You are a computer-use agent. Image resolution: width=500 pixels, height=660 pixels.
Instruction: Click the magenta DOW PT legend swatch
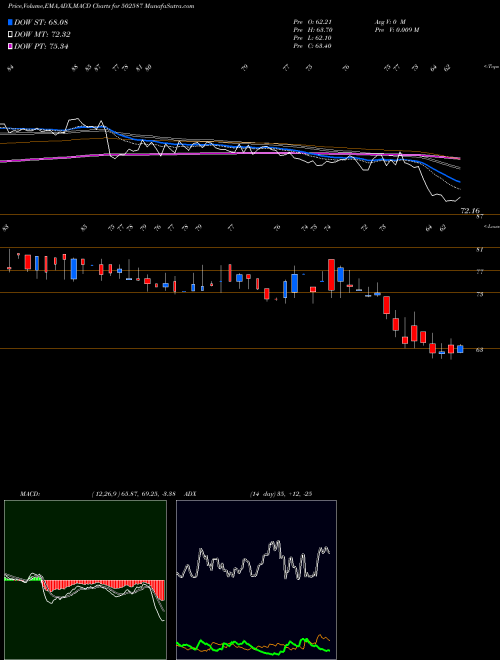[10, 47]
